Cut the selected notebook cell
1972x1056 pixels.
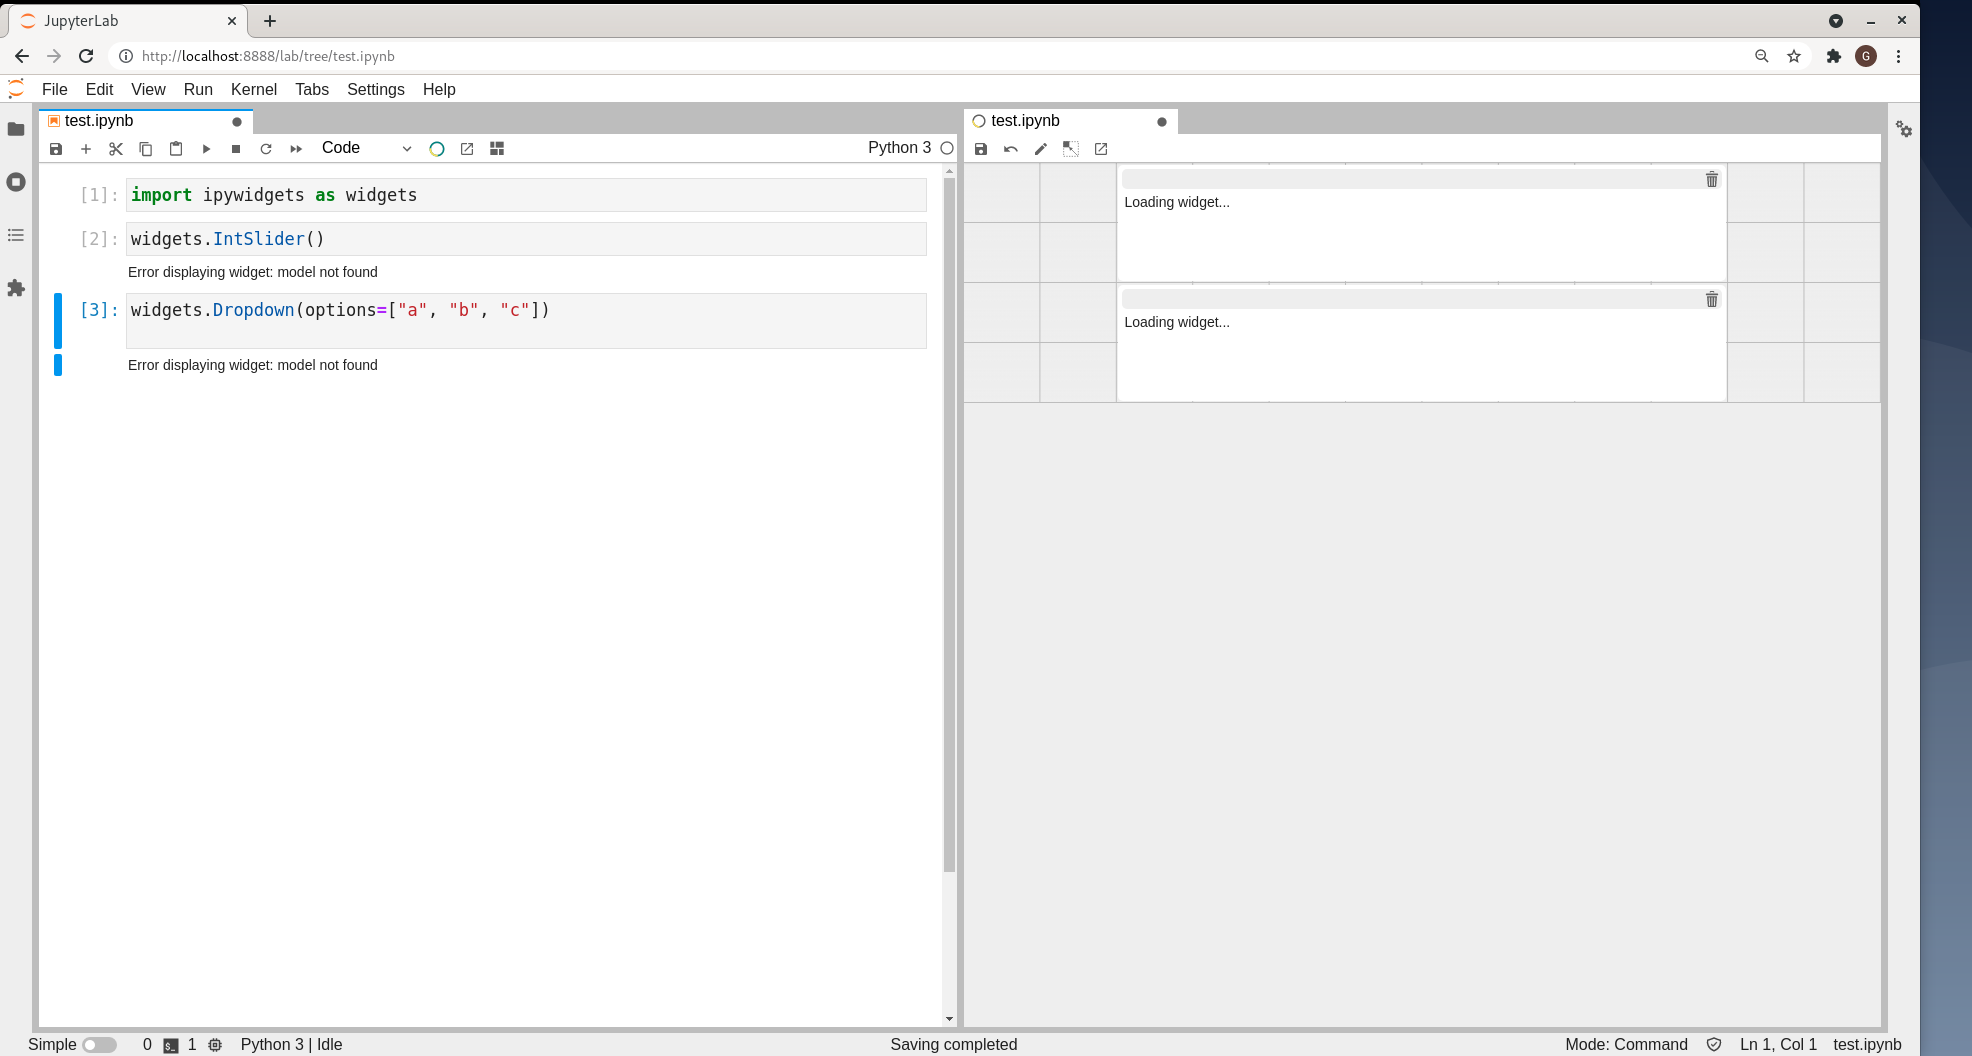coord(116,148)
